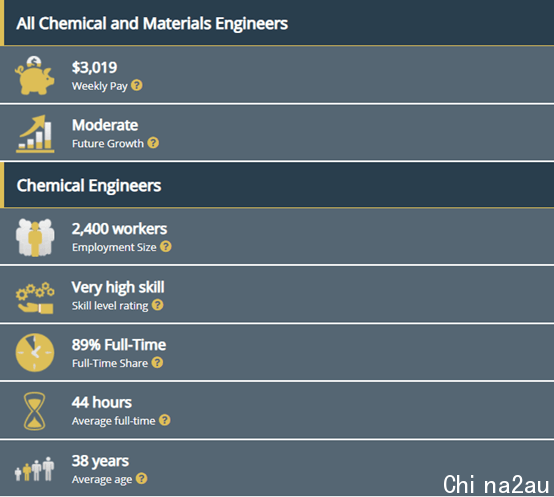
Task: Select the All Chemical and Materials Engineers header
Action: click(x=277, y=23)
